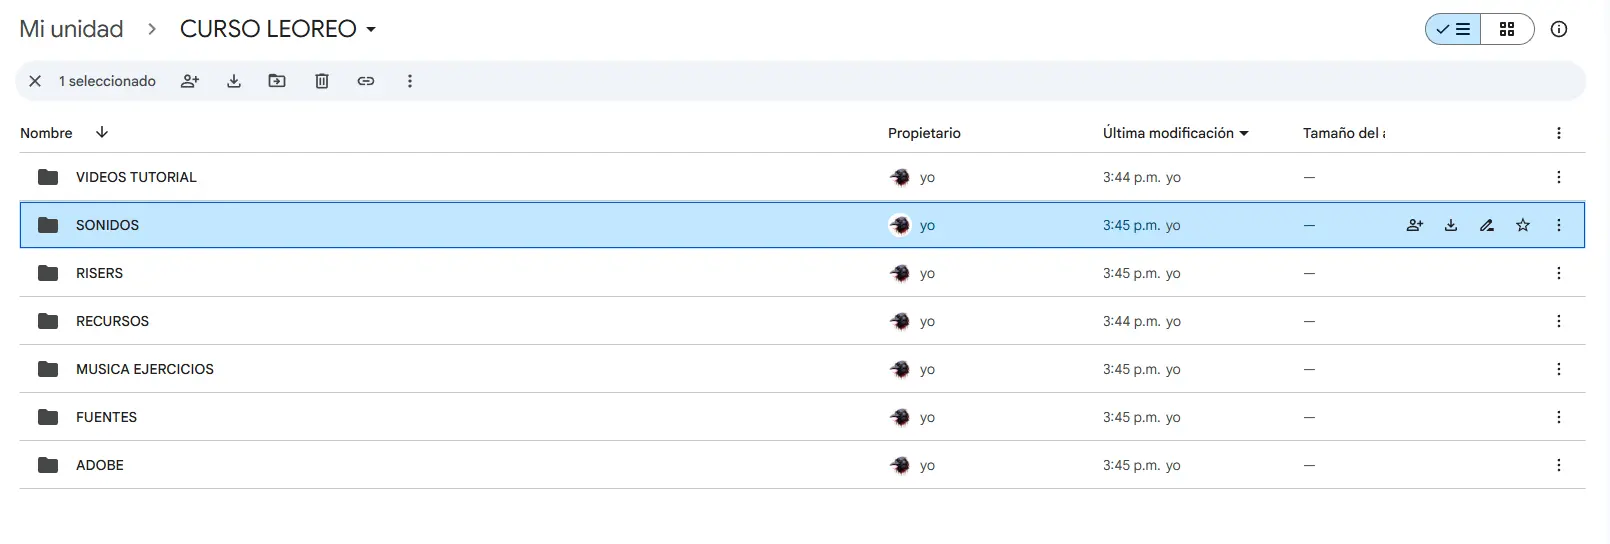Open the three-dot menu for ADOBE folder
Screen dimensions: 1610x544
click(x=1559, y=465)
